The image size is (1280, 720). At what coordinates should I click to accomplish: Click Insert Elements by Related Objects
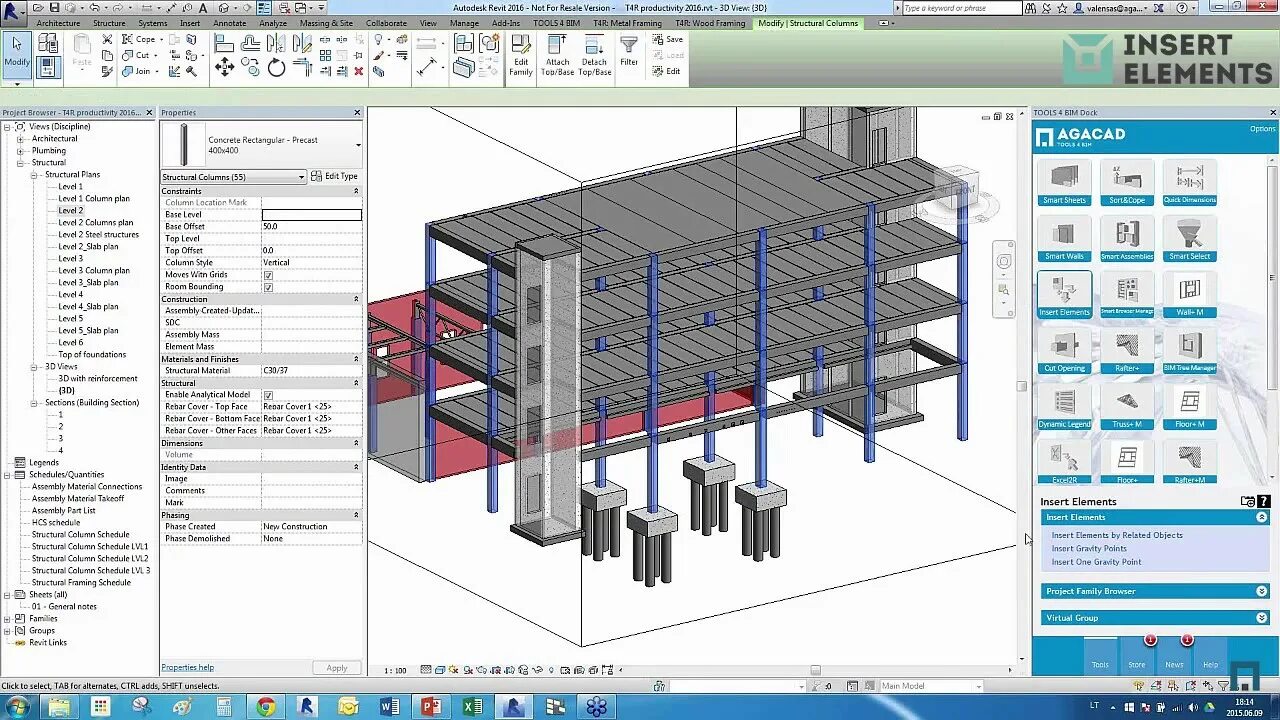click(x=1117, y=535)
